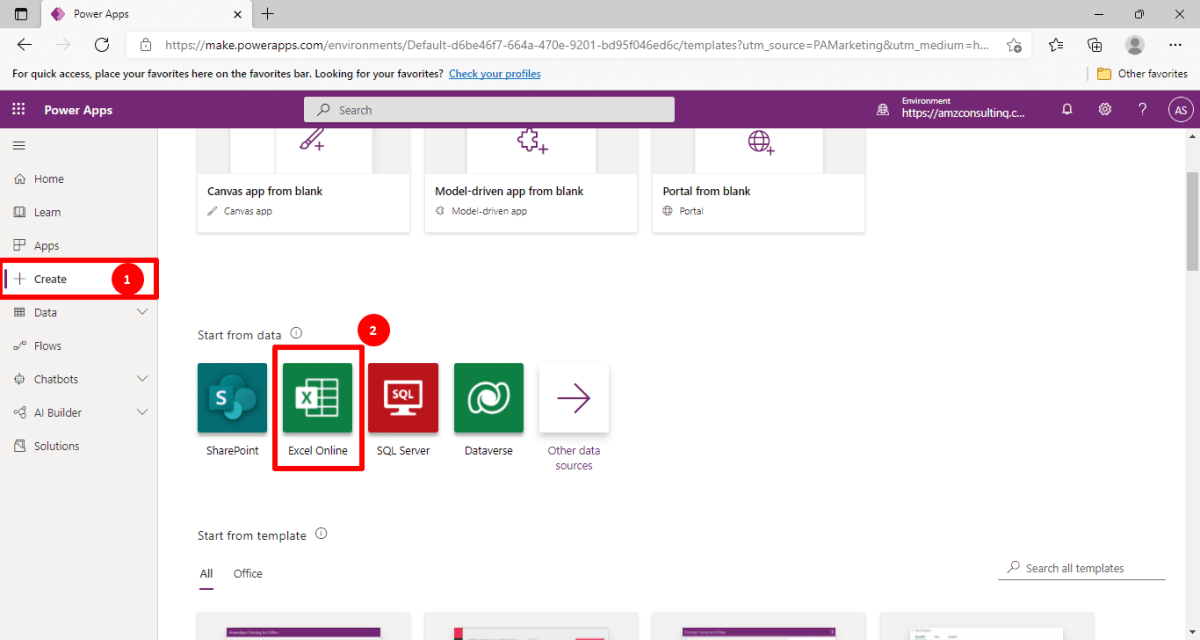Expand the Chatbots section

[142, 378]
